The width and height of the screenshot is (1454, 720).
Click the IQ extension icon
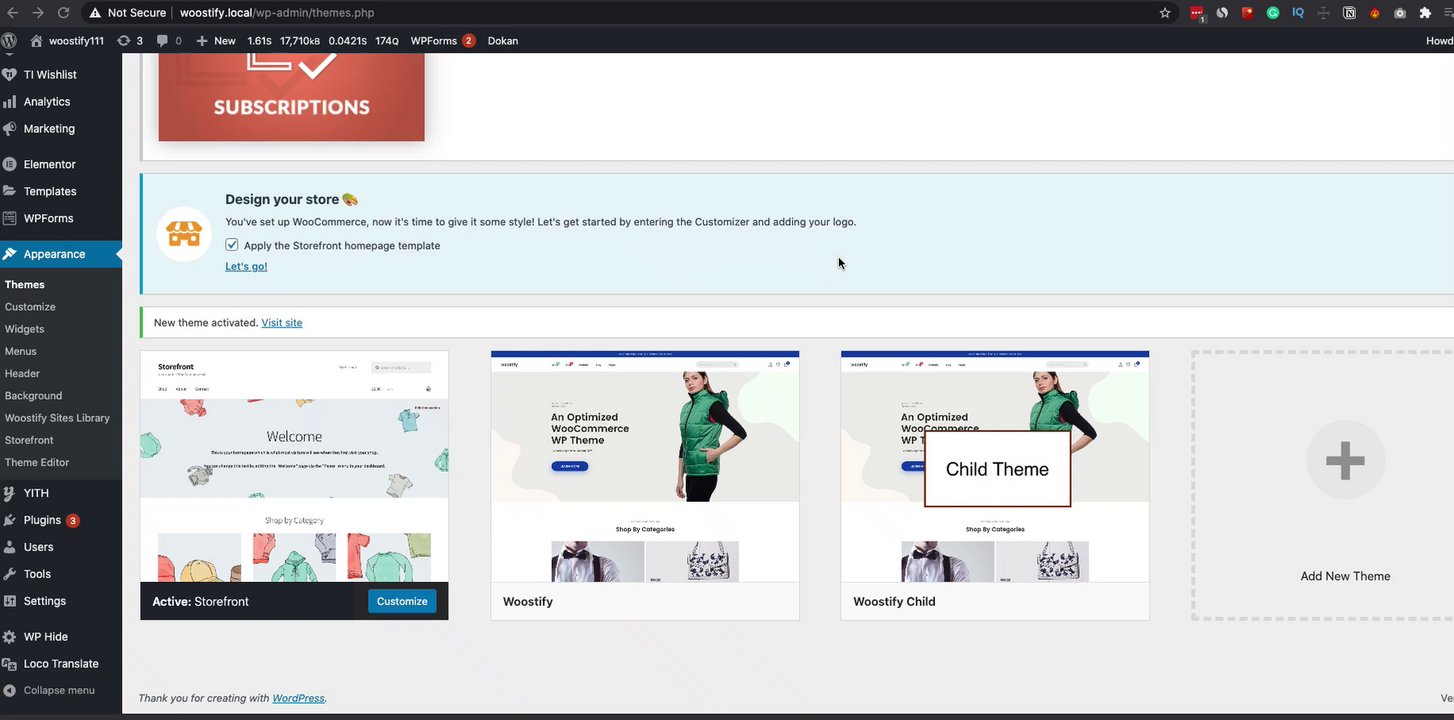point(1298,13)
